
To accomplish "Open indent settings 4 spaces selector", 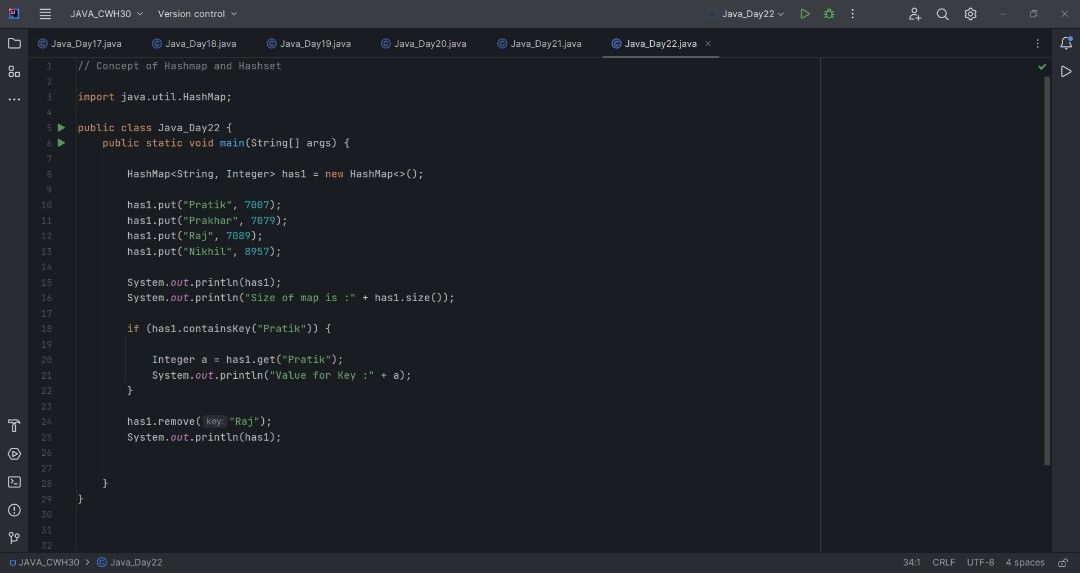I will click(1025, 563).
